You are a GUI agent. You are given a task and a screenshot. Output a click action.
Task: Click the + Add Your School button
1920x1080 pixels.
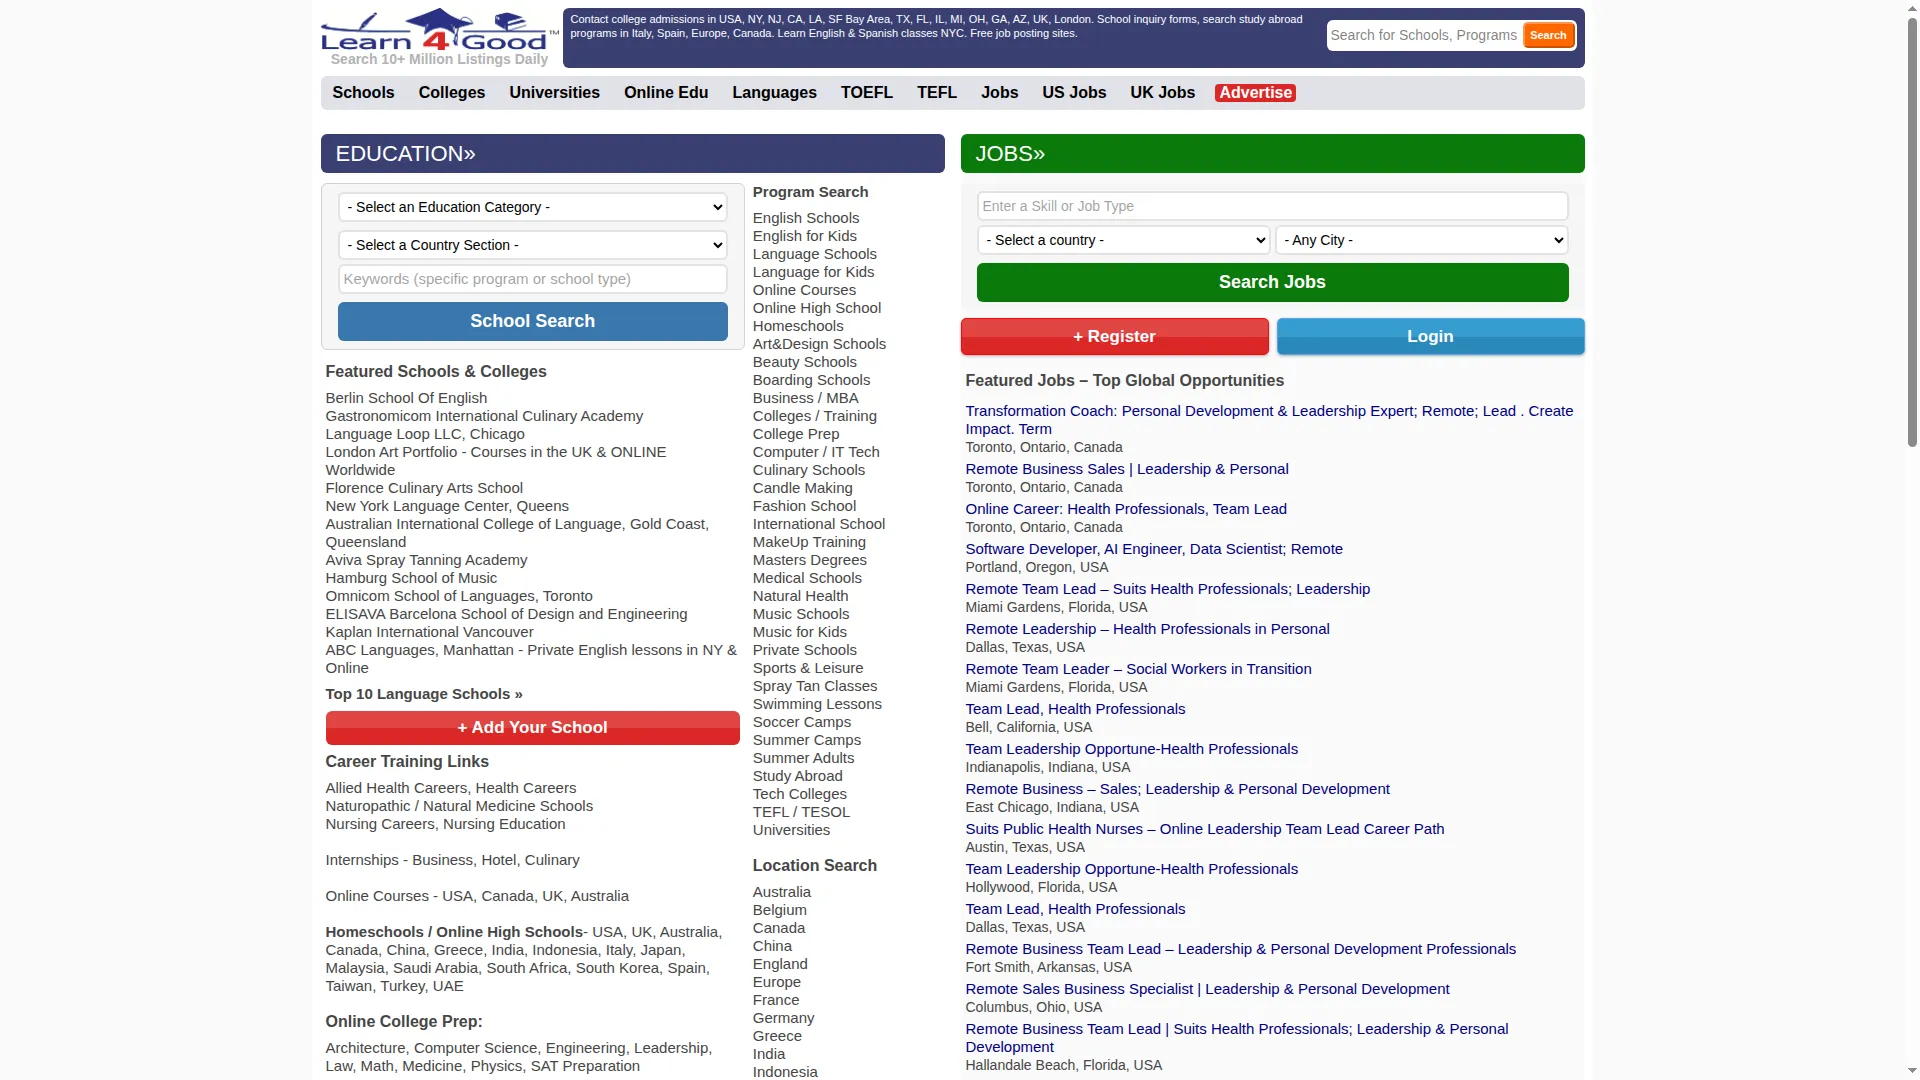click(532, 727)
